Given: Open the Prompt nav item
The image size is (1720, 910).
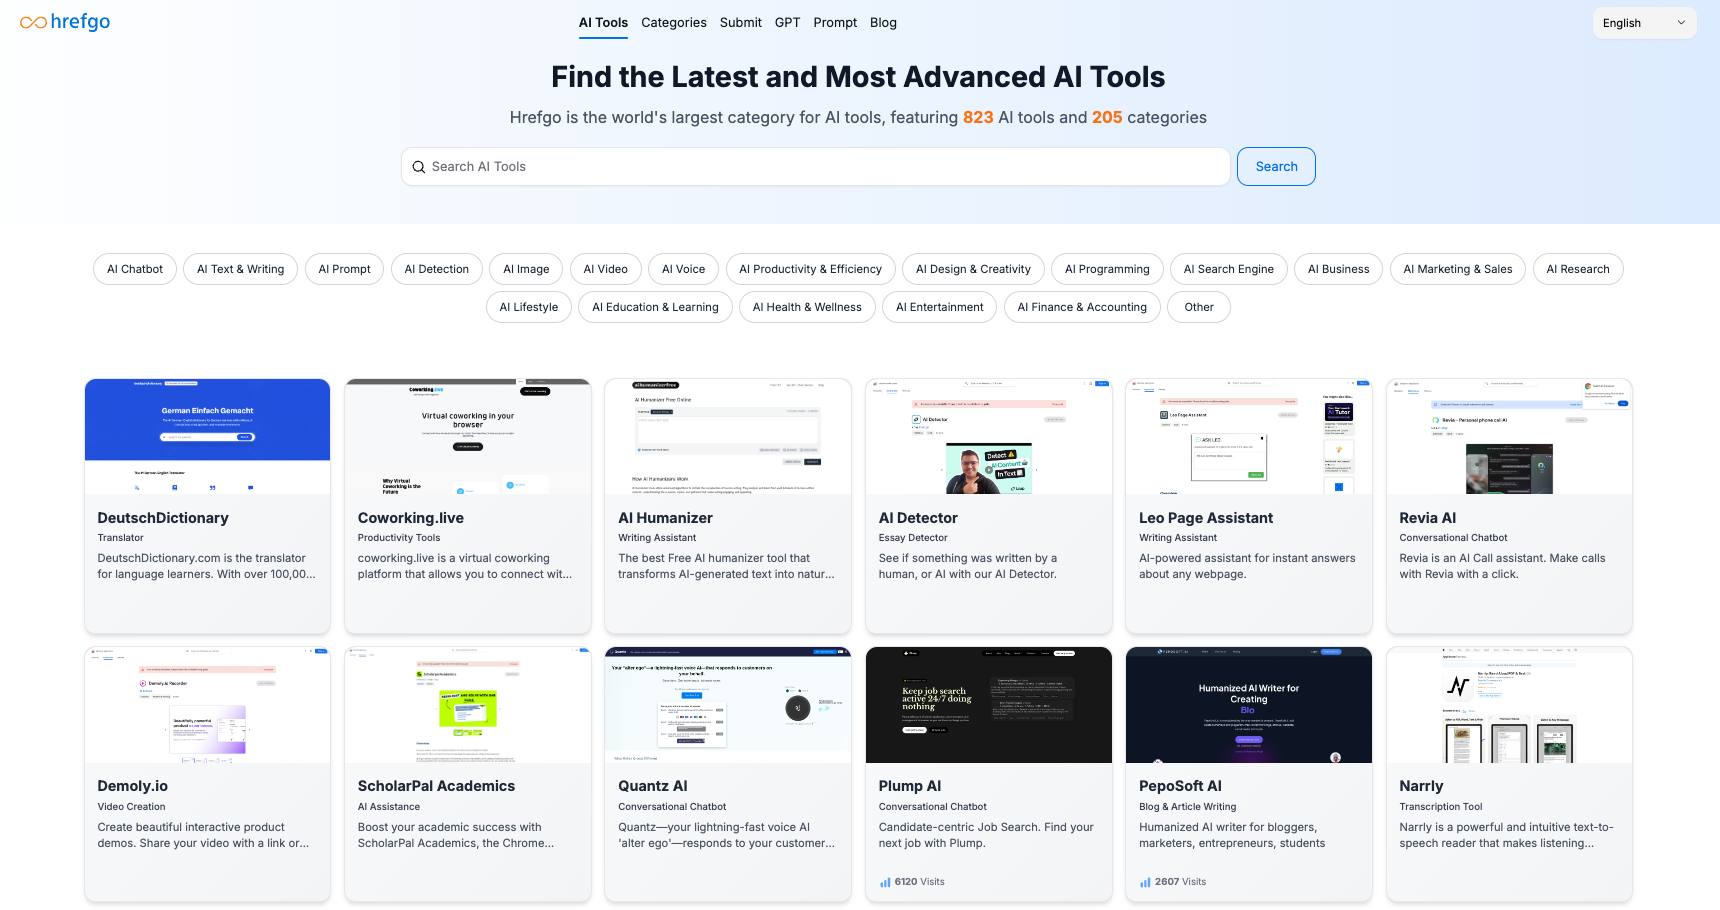Looking at the screenshot, I should (835, 22).
